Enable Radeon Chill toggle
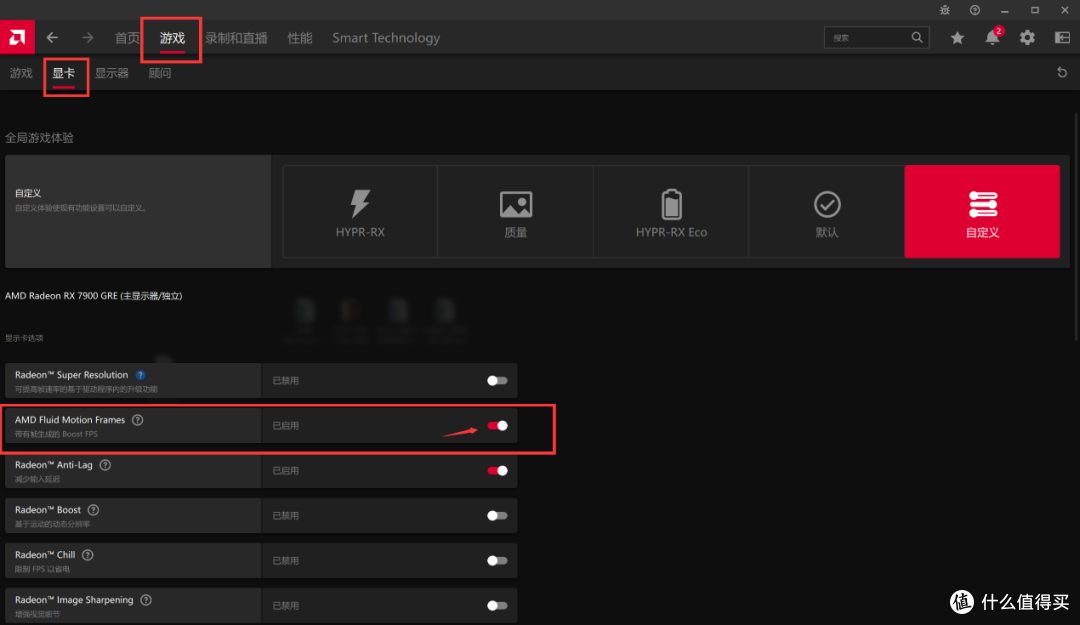 (497, 561)
